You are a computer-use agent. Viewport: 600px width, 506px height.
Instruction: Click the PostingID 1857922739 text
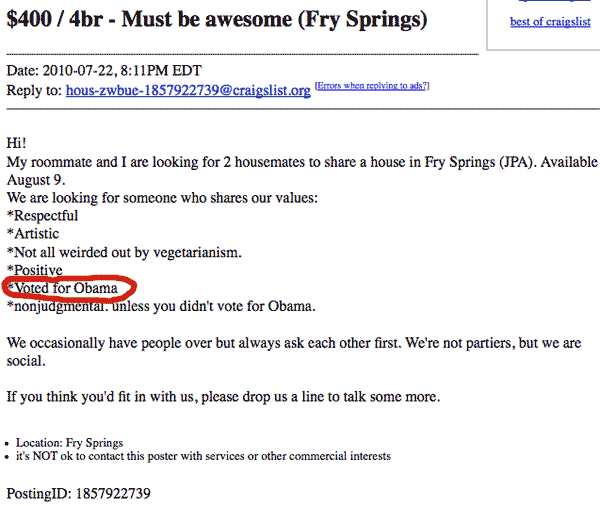(x=78, y=494)
